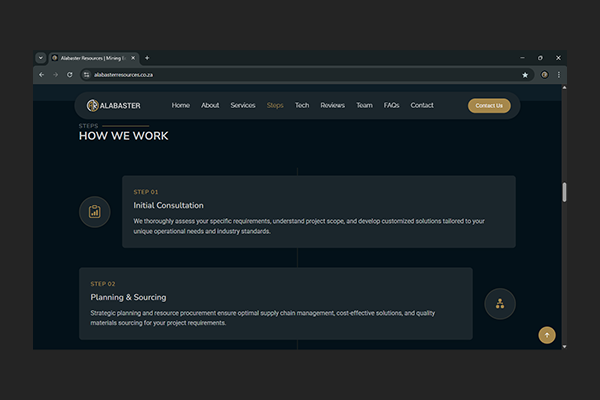
Task: Navigate to Home section
Action: point(181,105)
